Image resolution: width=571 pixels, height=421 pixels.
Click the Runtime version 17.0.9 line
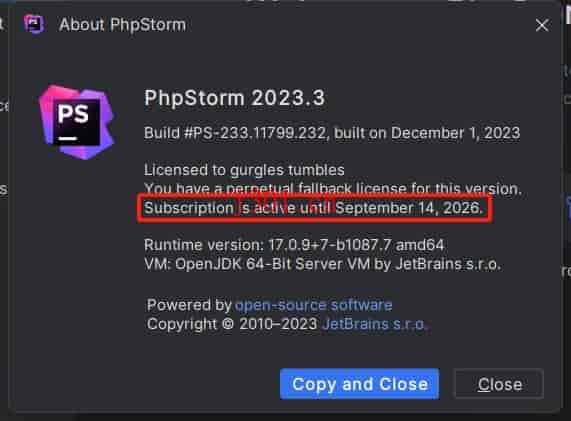(294, 245)
